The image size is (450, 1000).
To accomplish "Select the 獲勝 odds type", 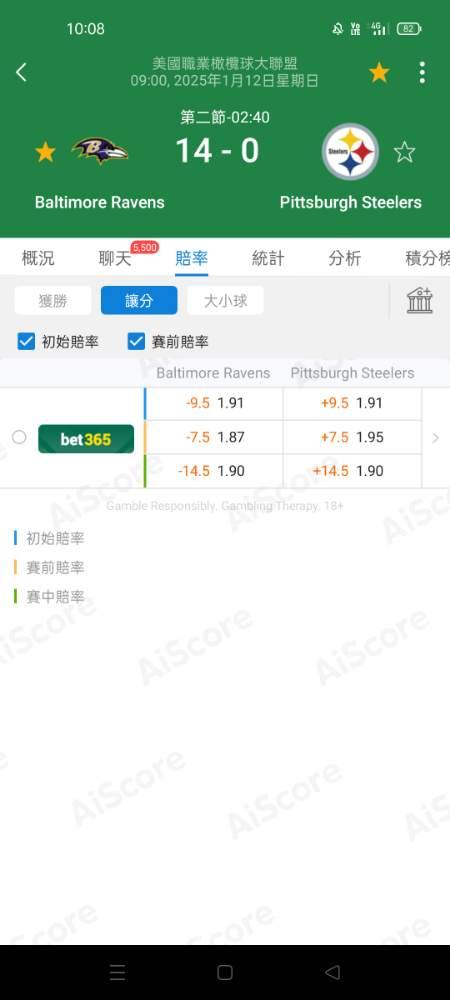I will [x=53, y=300].
